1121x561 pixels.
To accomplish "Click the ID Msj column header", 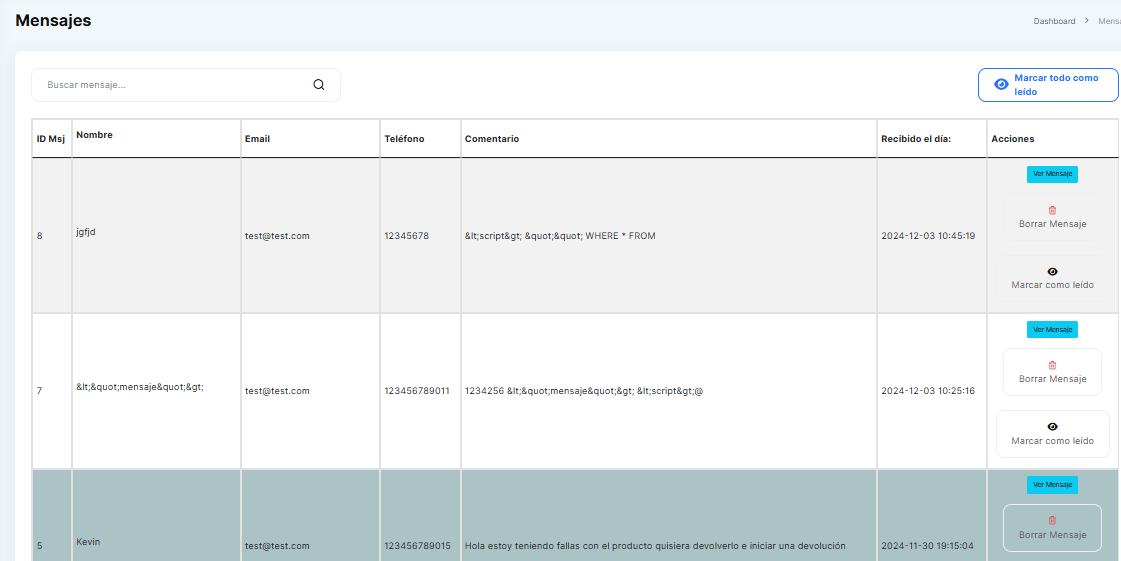I will (51, 139).
